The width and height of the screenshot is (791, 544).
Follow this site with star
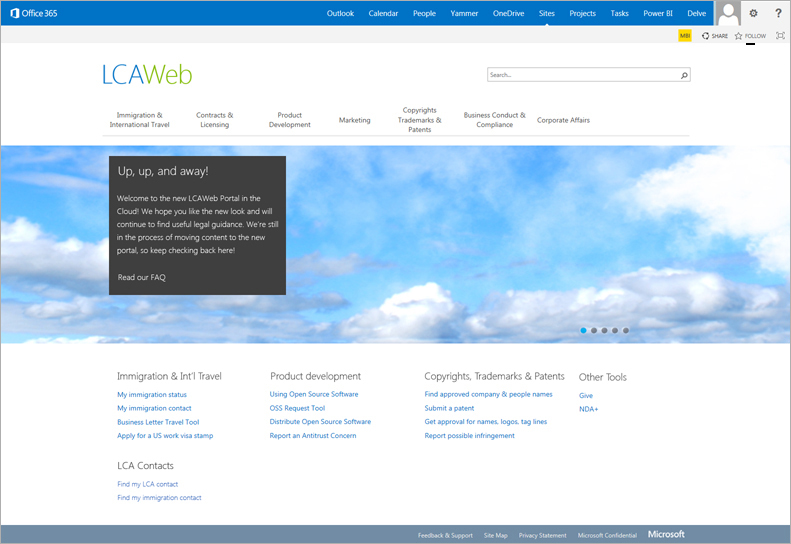[x=750, y=36]
